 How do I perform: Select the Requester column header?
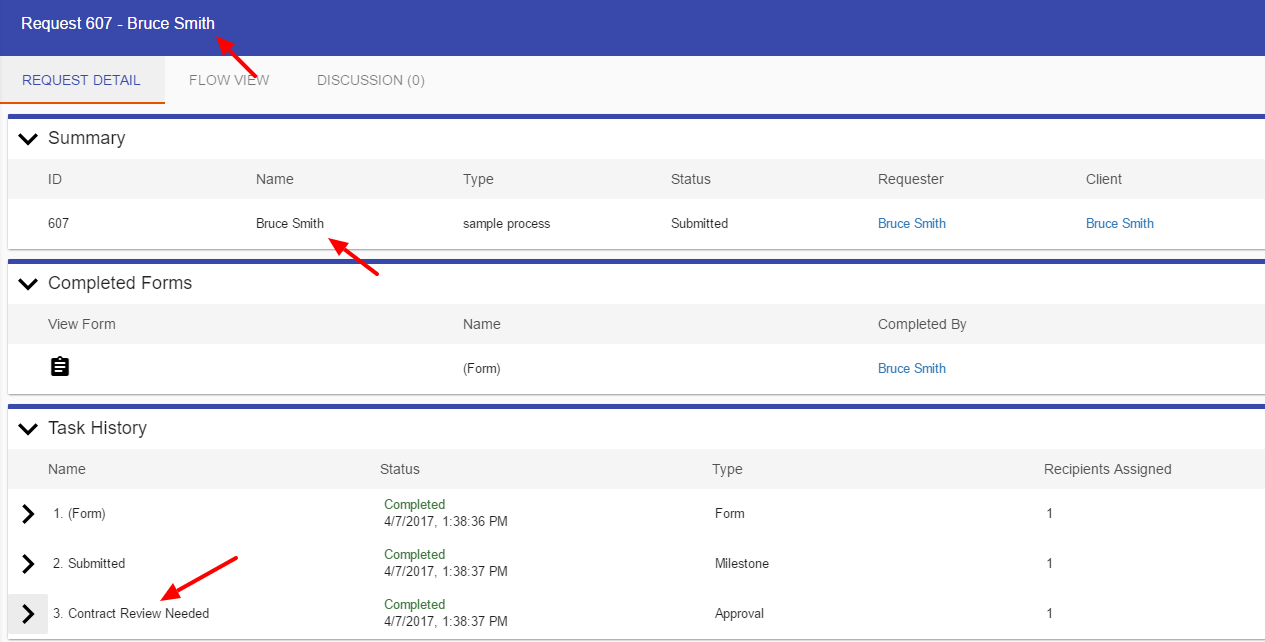[x=911, y=179]
